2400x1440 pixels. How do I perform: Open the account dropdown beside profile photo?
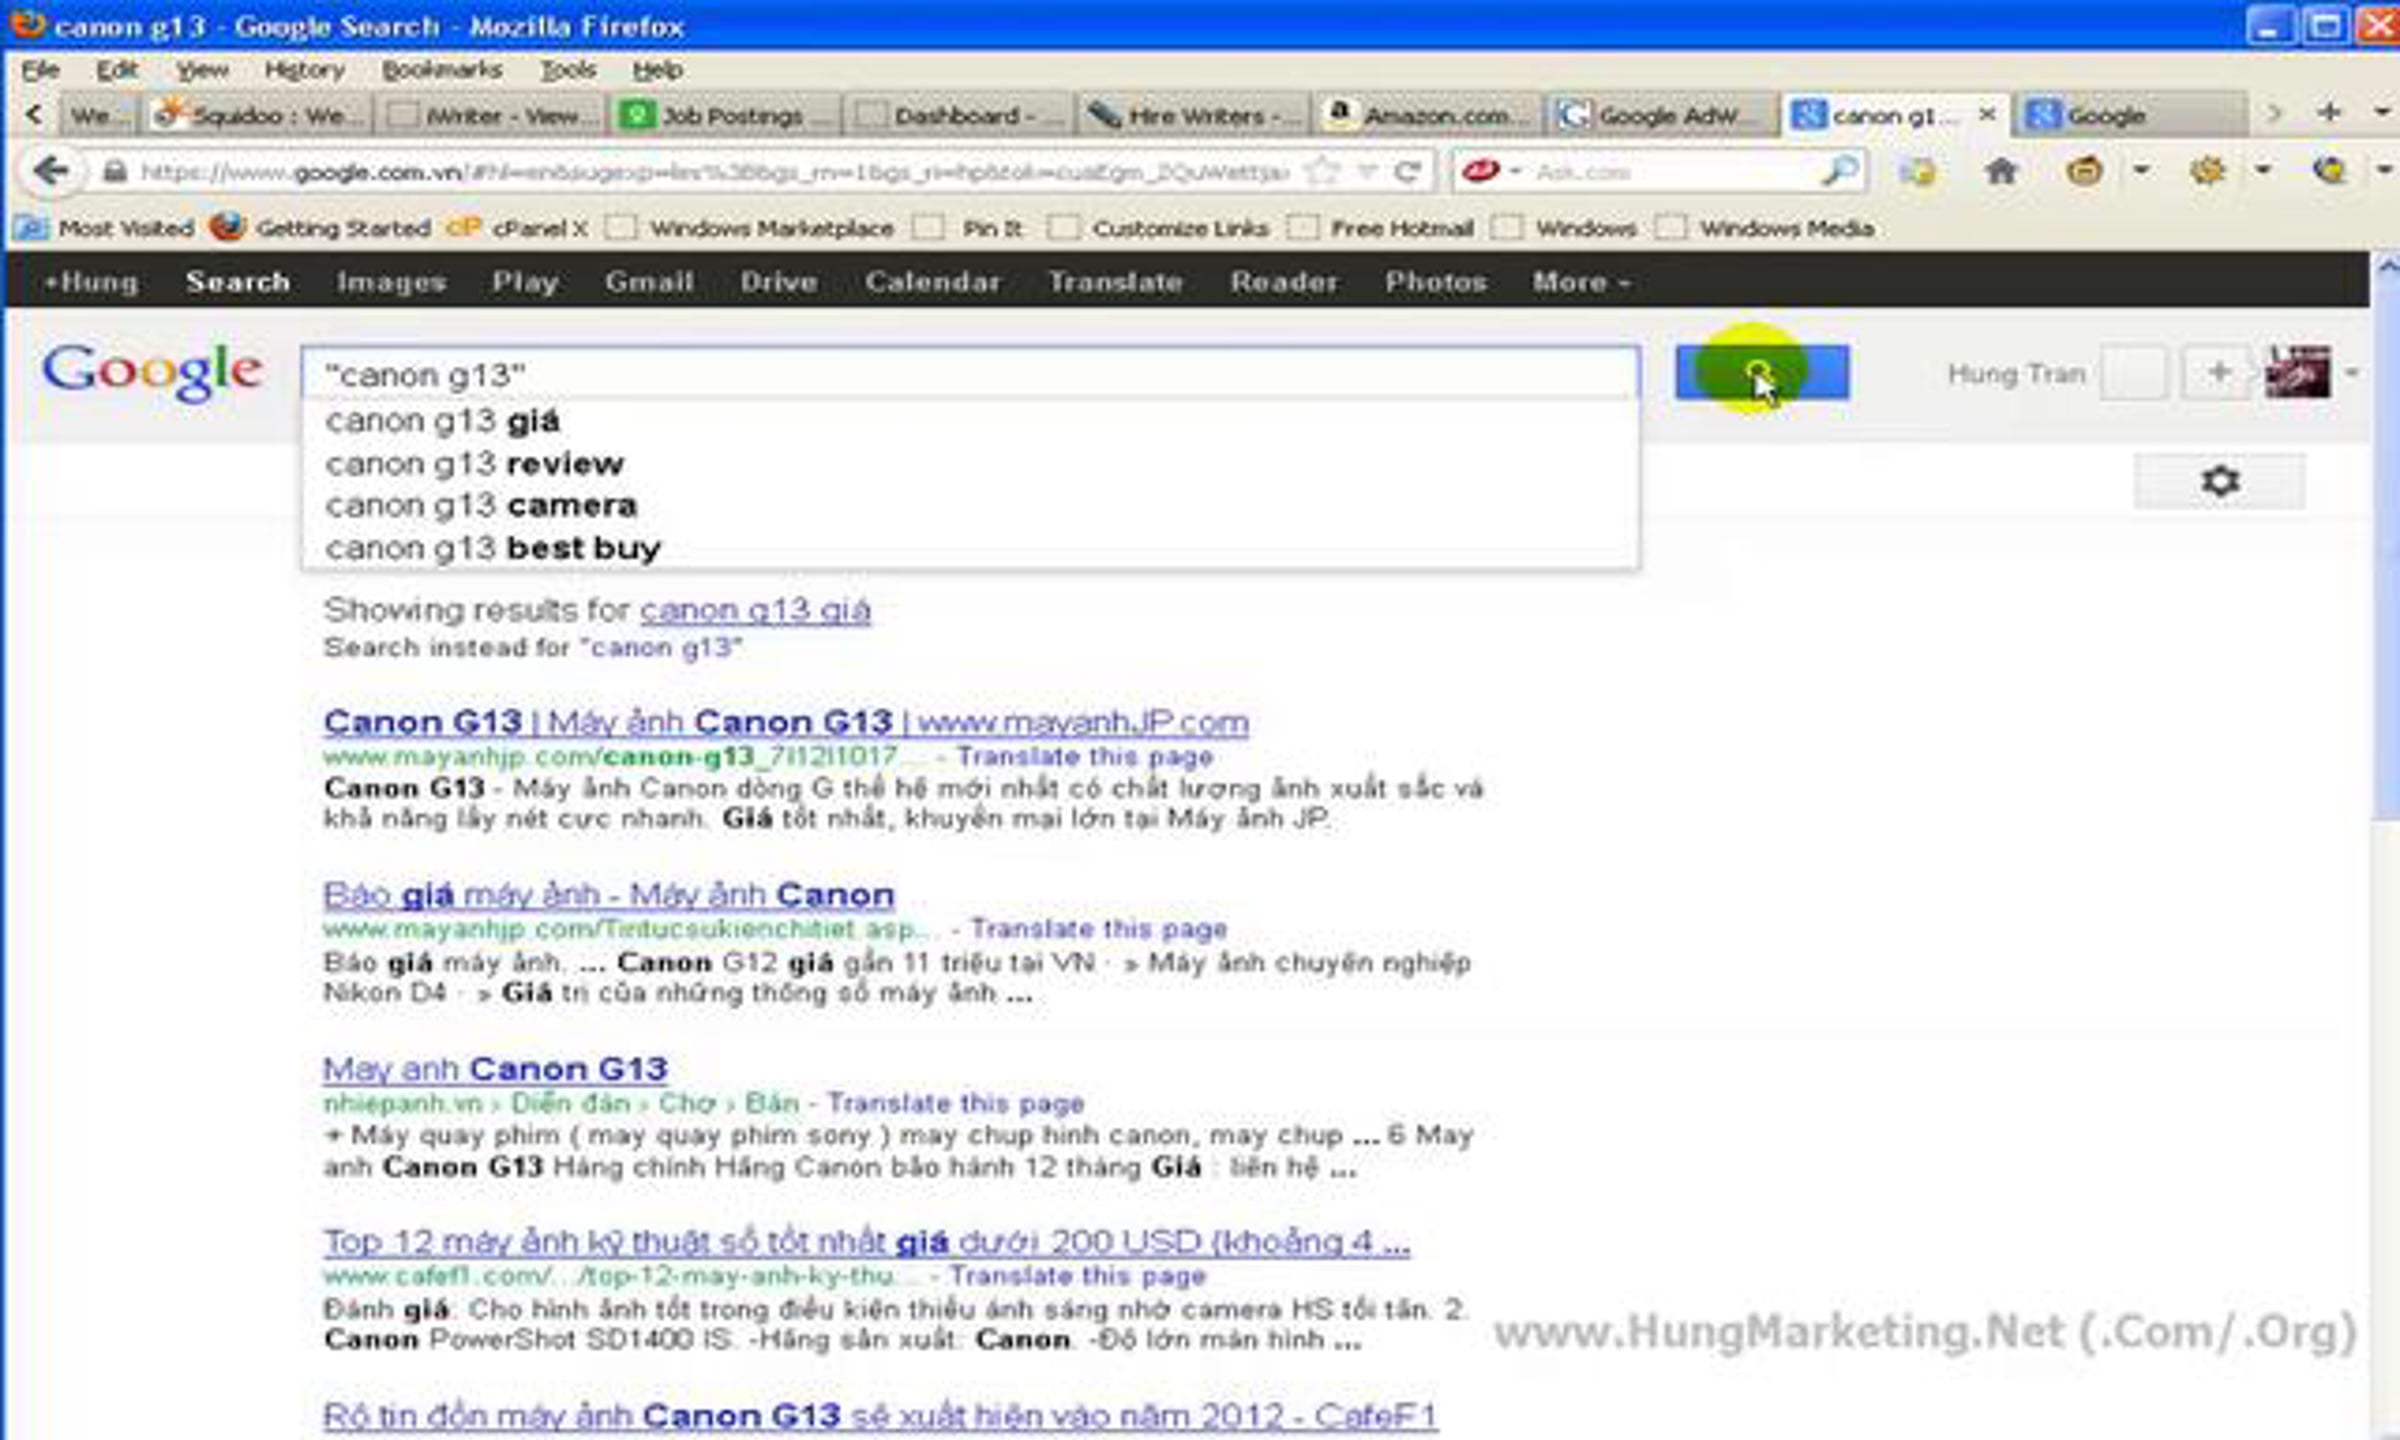pyautogui.click(x=2351, y=373)
